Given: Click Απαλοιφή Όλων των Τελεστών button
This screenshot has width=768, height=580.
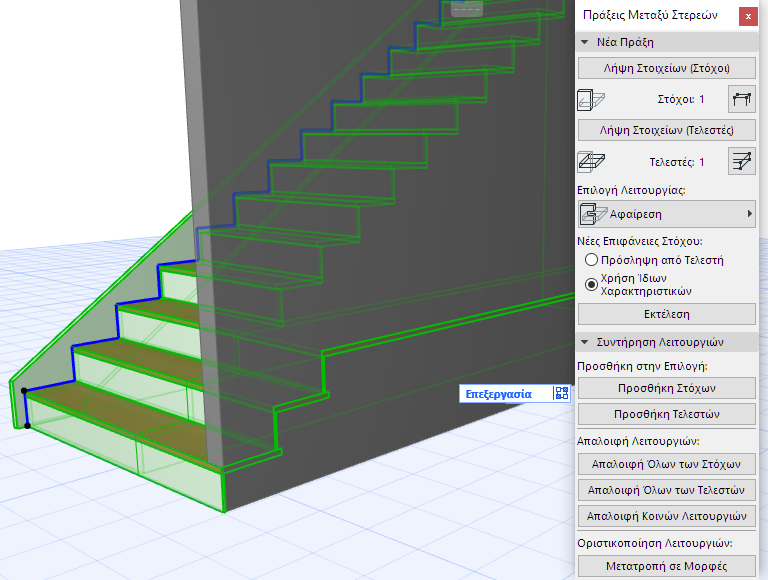Looking at the screenshot, I should (667, 490).
